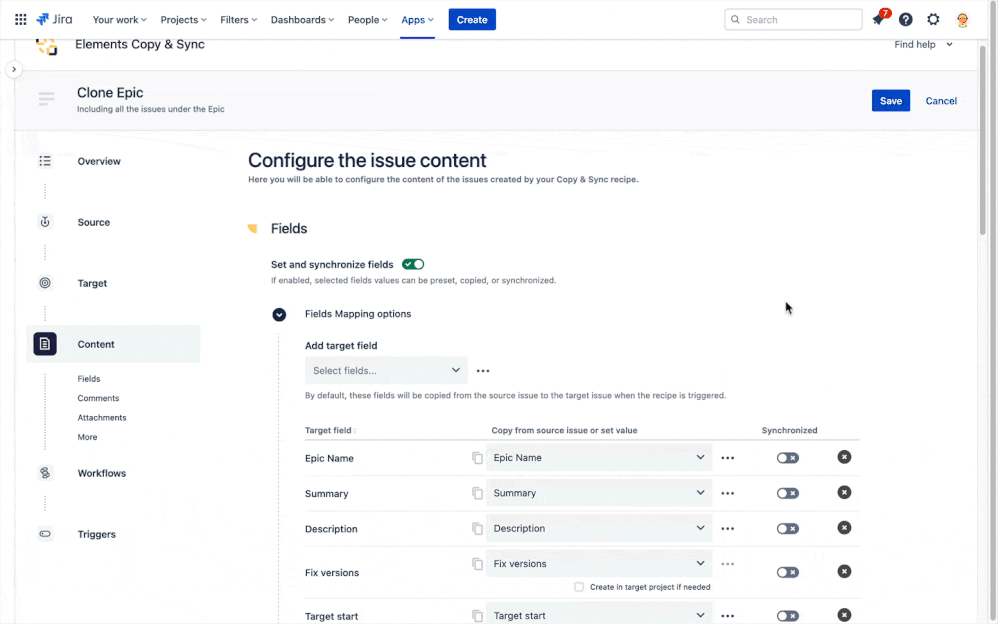Viewport: 998px width, 624px height.
Task: Open the notifications bell with badge 7
Action: coord(878,19)
